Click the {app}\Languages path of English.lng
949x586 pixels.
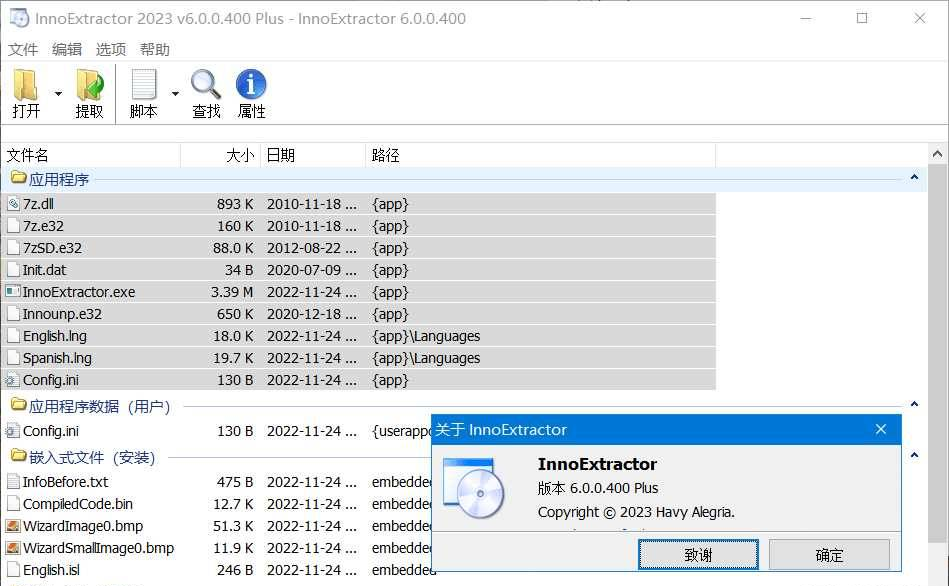(426, 336)
